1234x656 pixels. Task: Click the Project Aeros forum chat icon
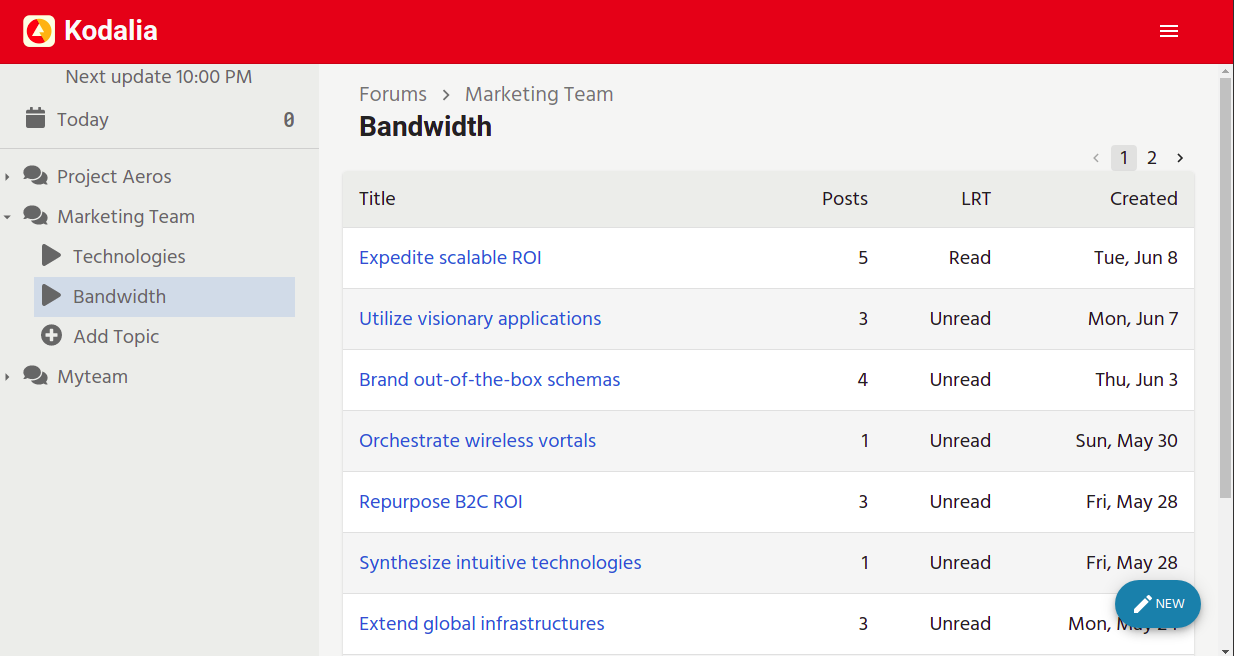pos(36,177)
